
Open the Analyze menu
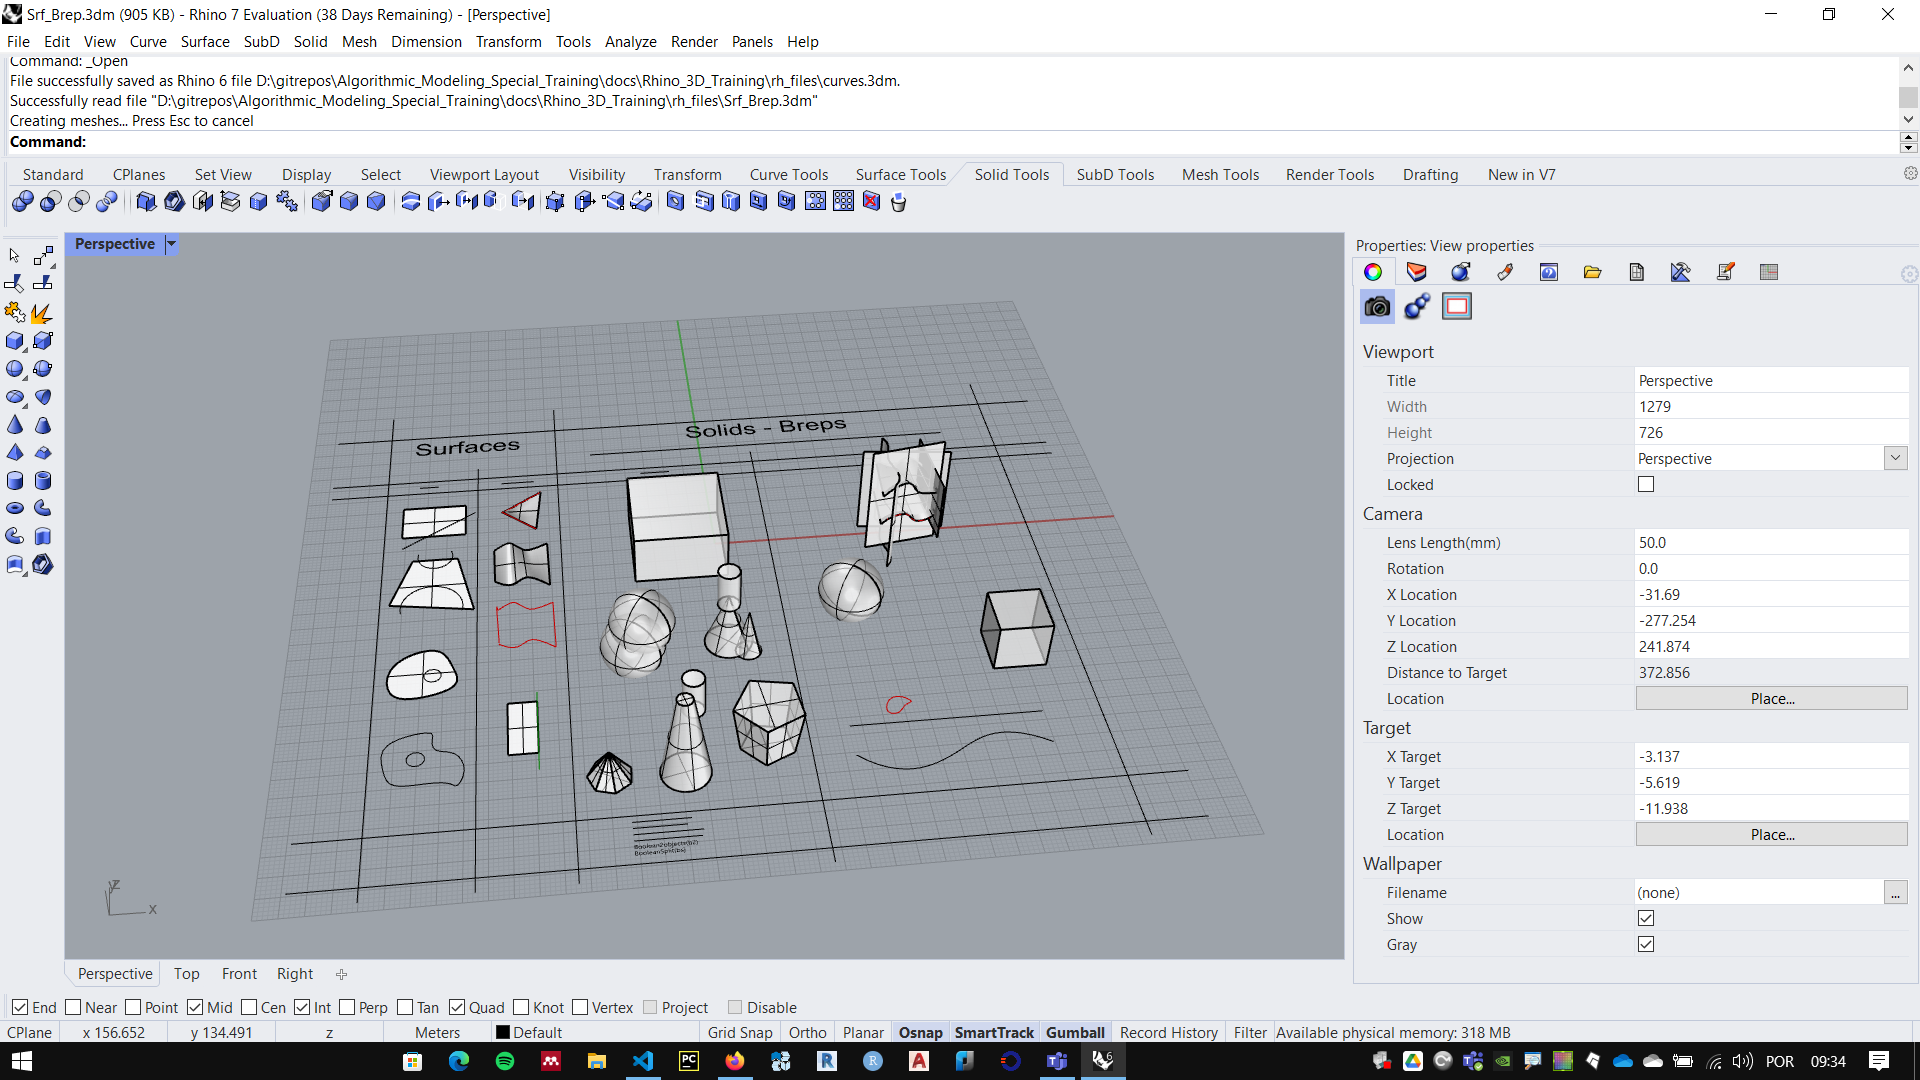click(630, 42)
